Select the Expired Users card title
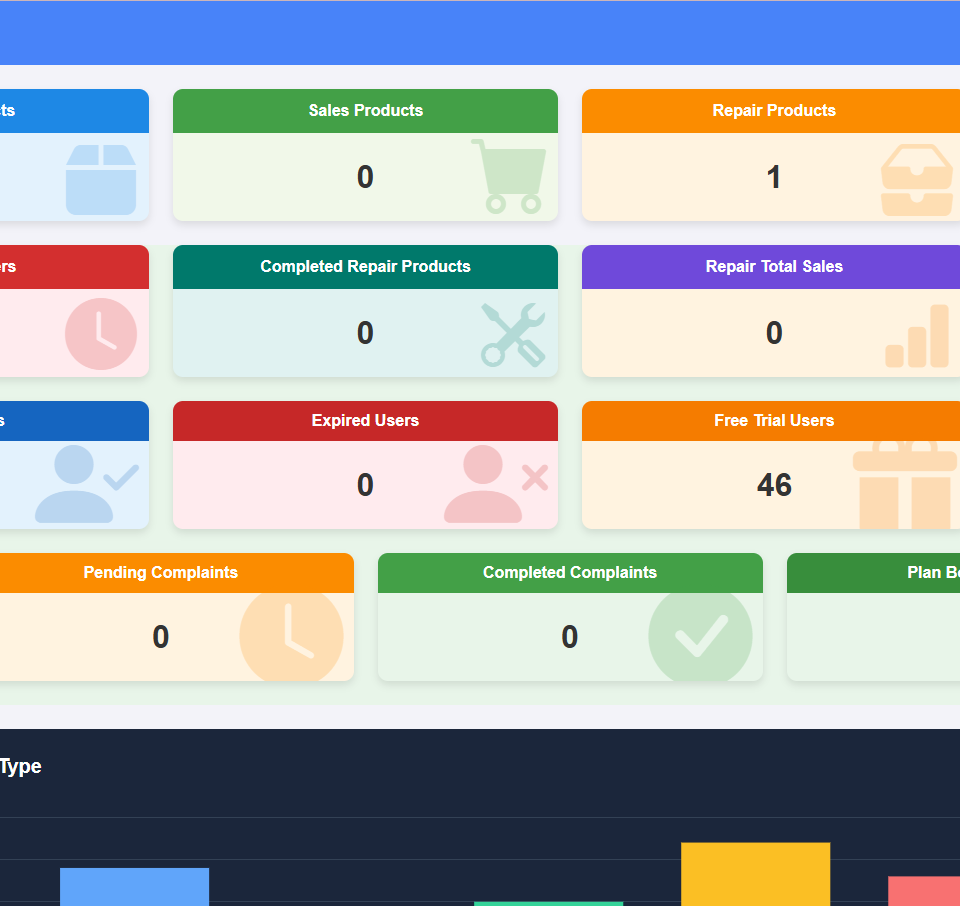The width and height of the screenshot is (960, 906). click(365, 421)
